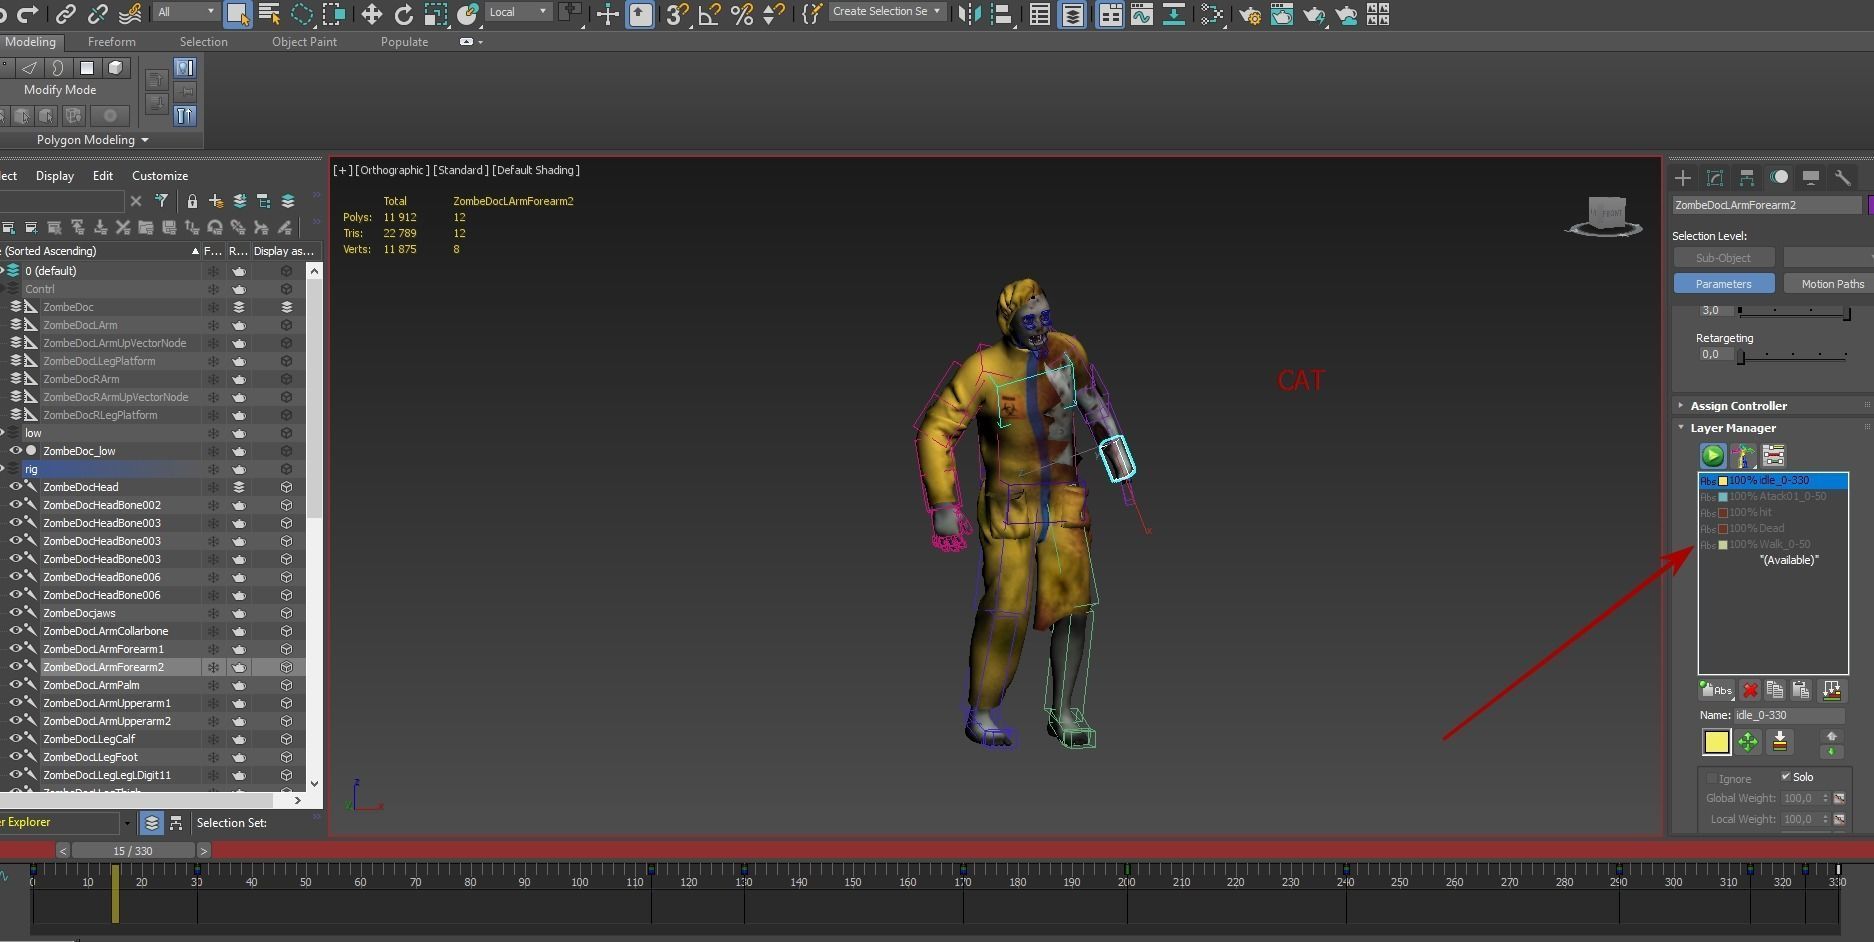Click the red delete layer X icon

pos(1750,690)
